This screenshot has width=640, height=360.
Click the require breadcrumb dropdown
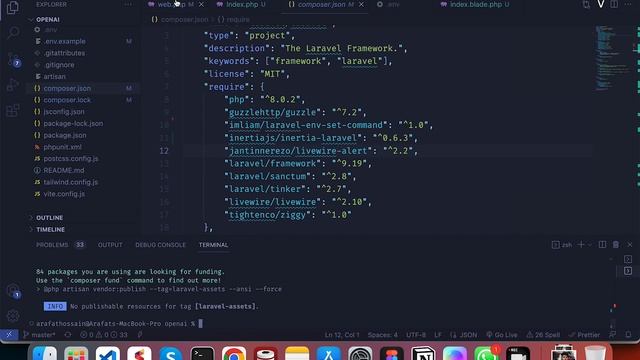(x=233, y=20)
